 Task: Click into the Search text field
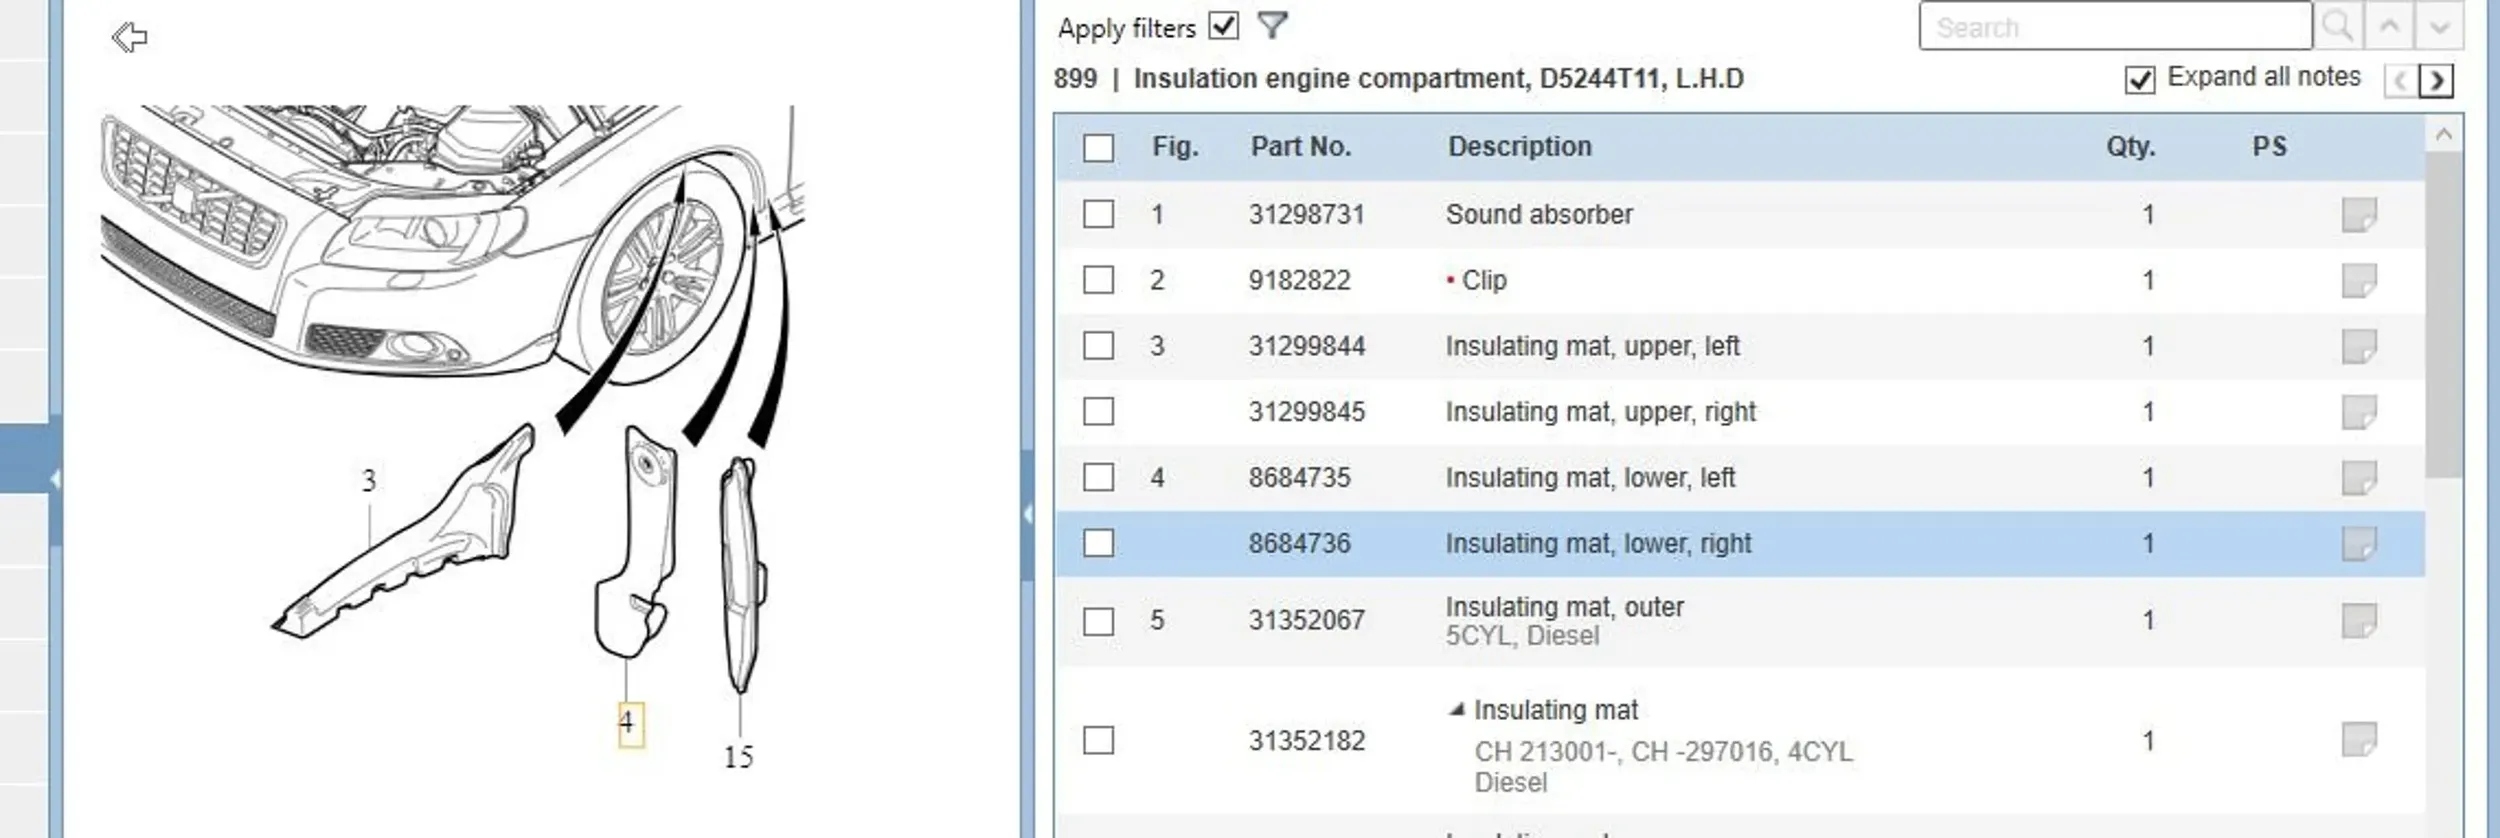coord(2115,27)
